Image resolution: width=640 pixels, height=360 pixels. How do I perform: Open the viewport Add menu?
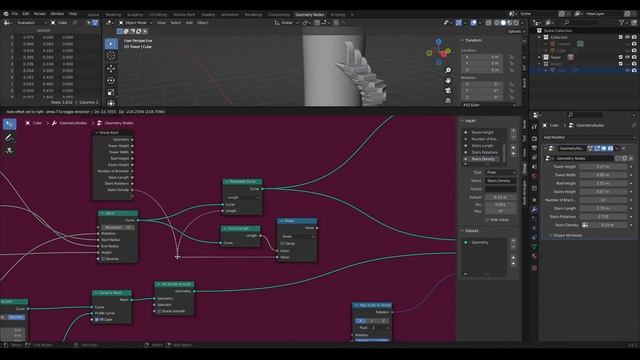189,23
